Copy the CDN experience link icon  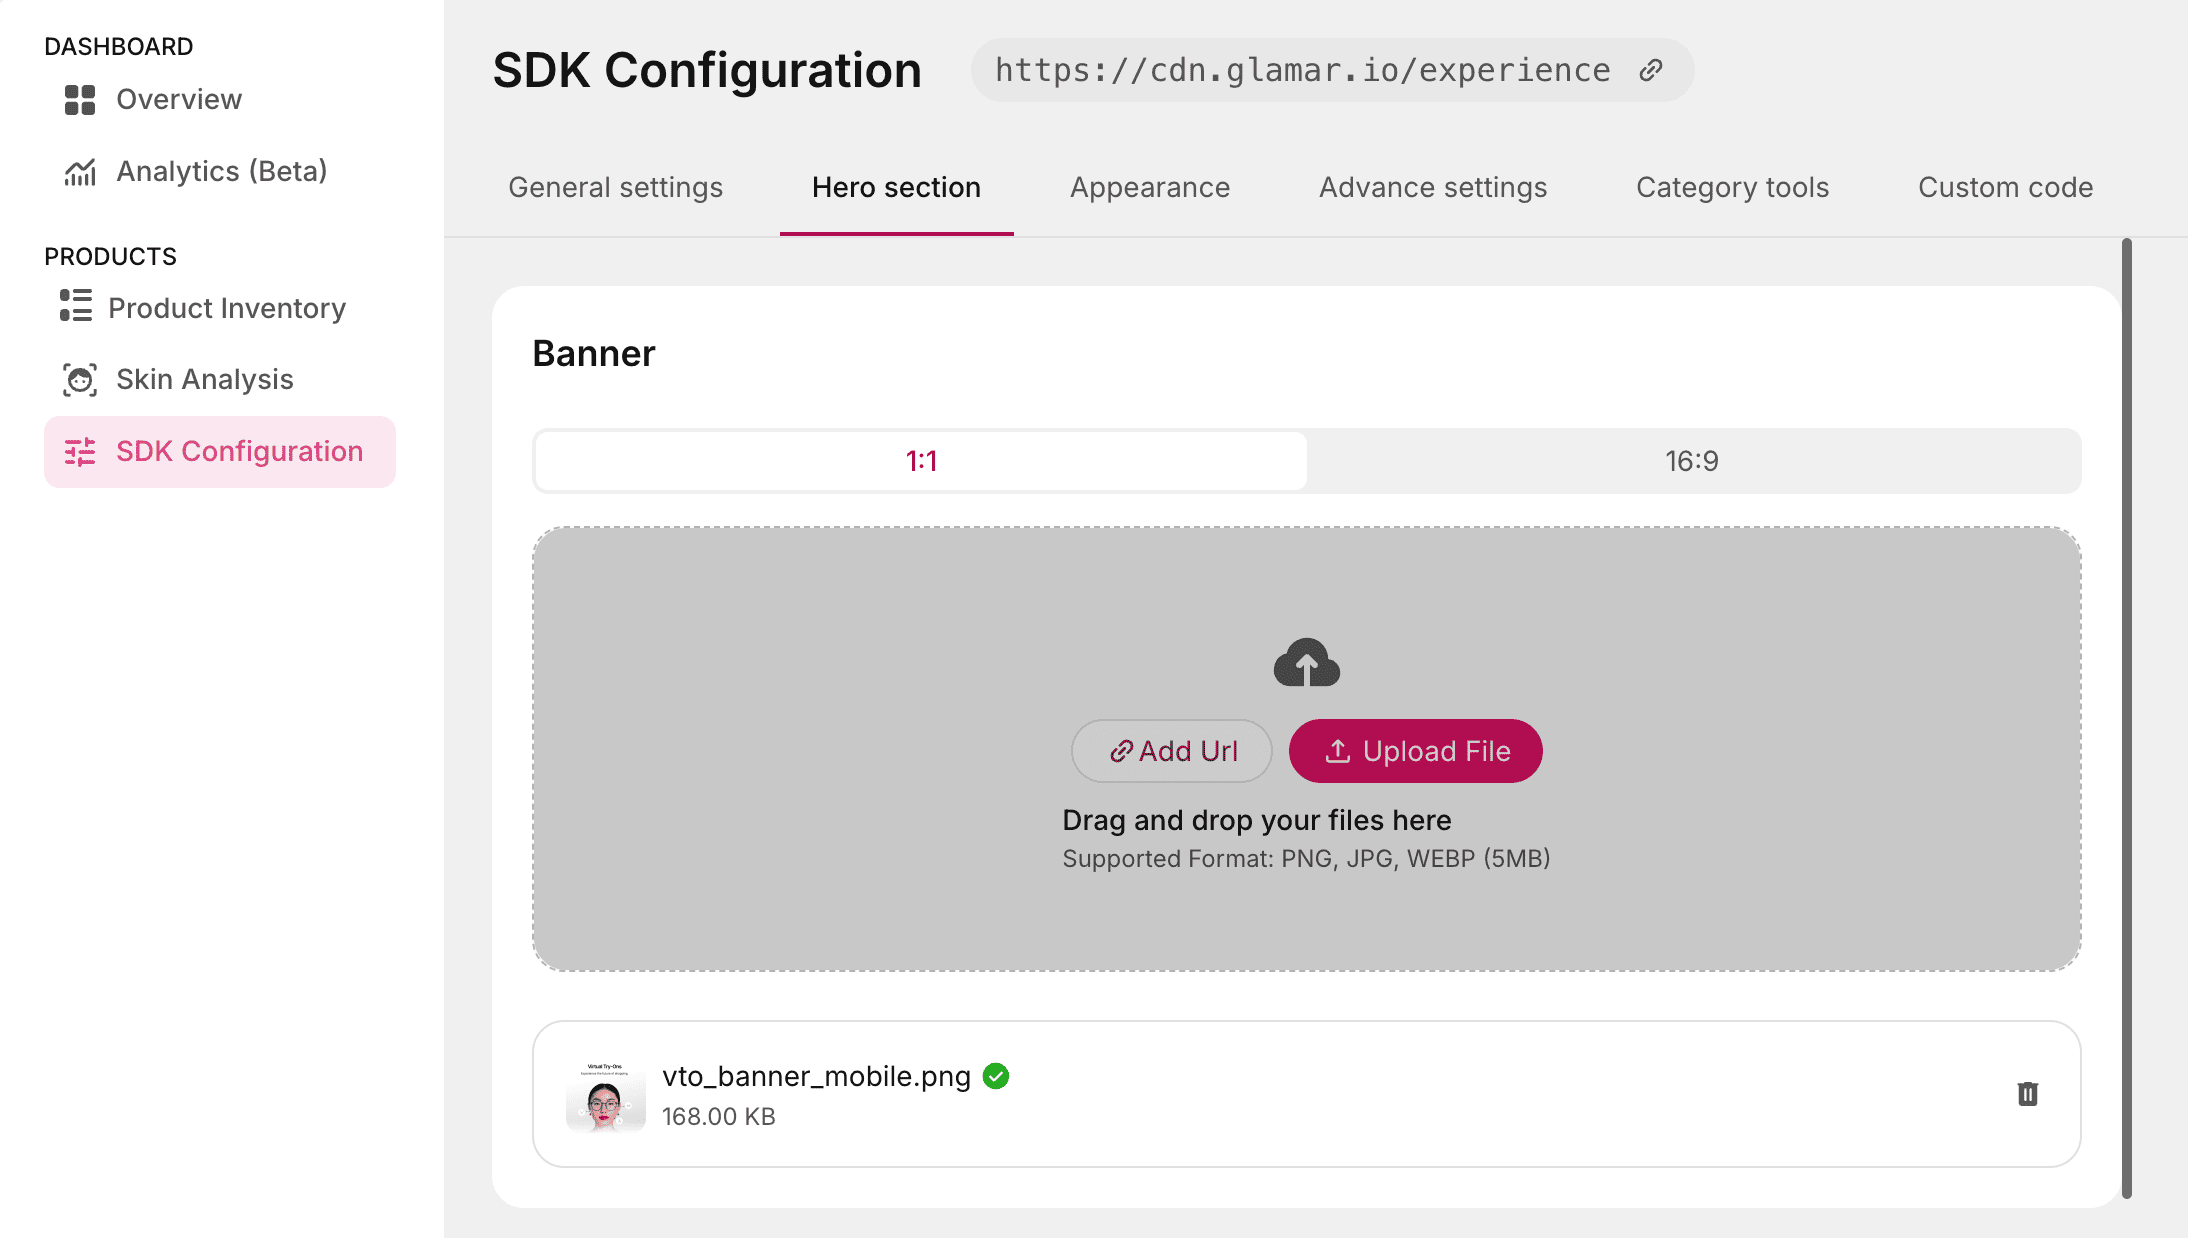coord(1651,70)
